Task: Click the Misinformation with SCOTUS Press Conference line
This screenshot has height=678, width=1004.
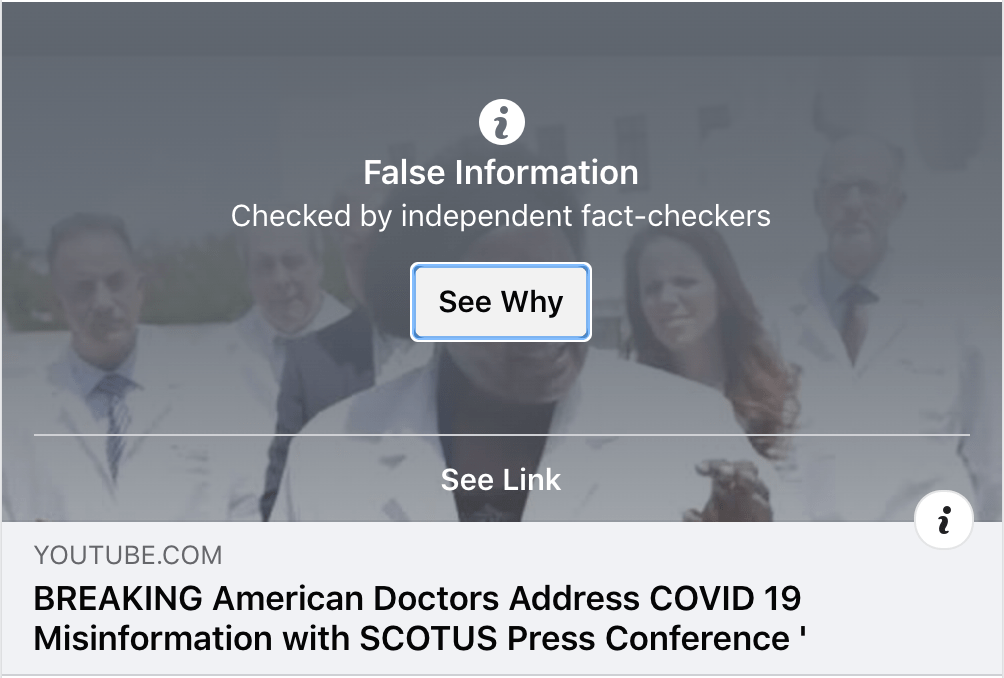Action: [x=419, y=638]
